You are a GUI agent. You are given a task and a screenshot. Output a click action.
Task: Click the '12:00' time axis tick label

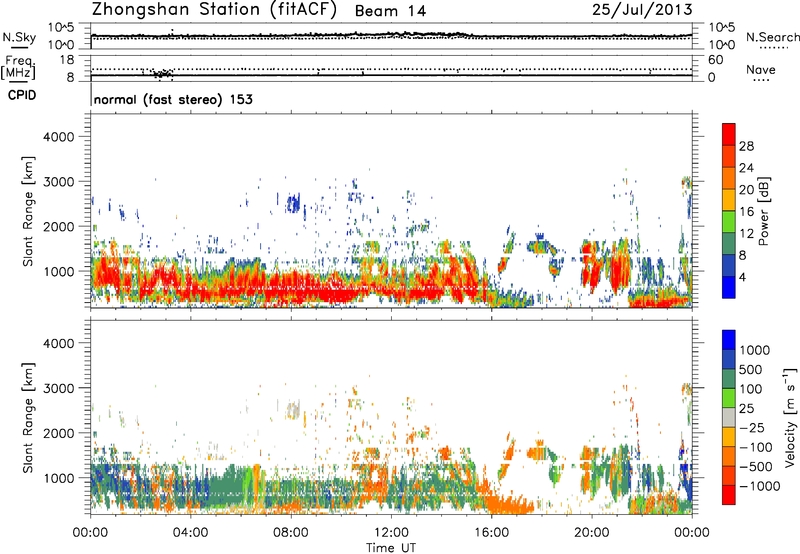click(x=391, y=533)
